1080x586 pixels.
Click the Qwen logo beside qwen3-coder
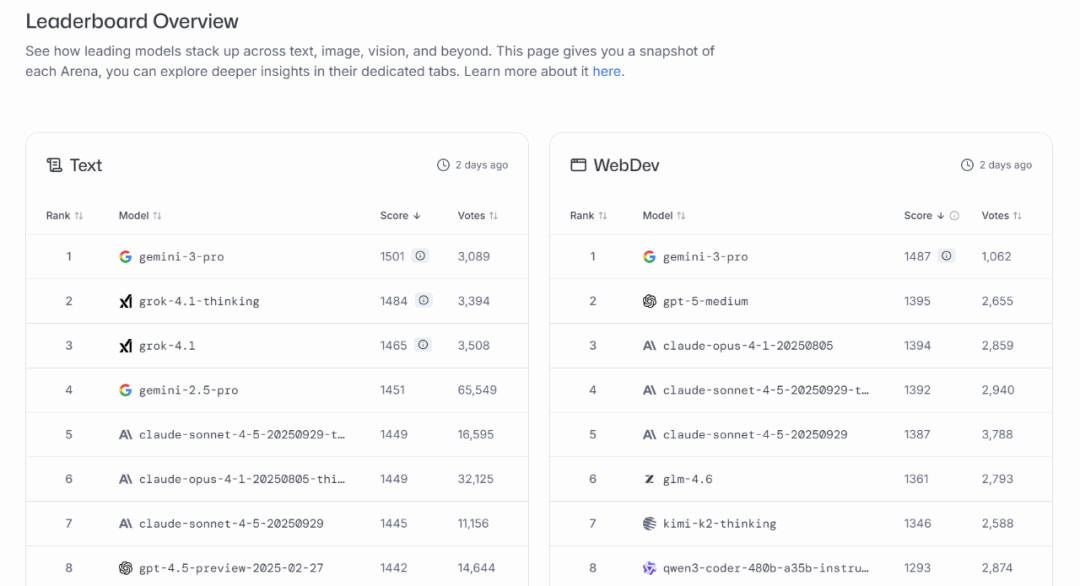(649, 568)
